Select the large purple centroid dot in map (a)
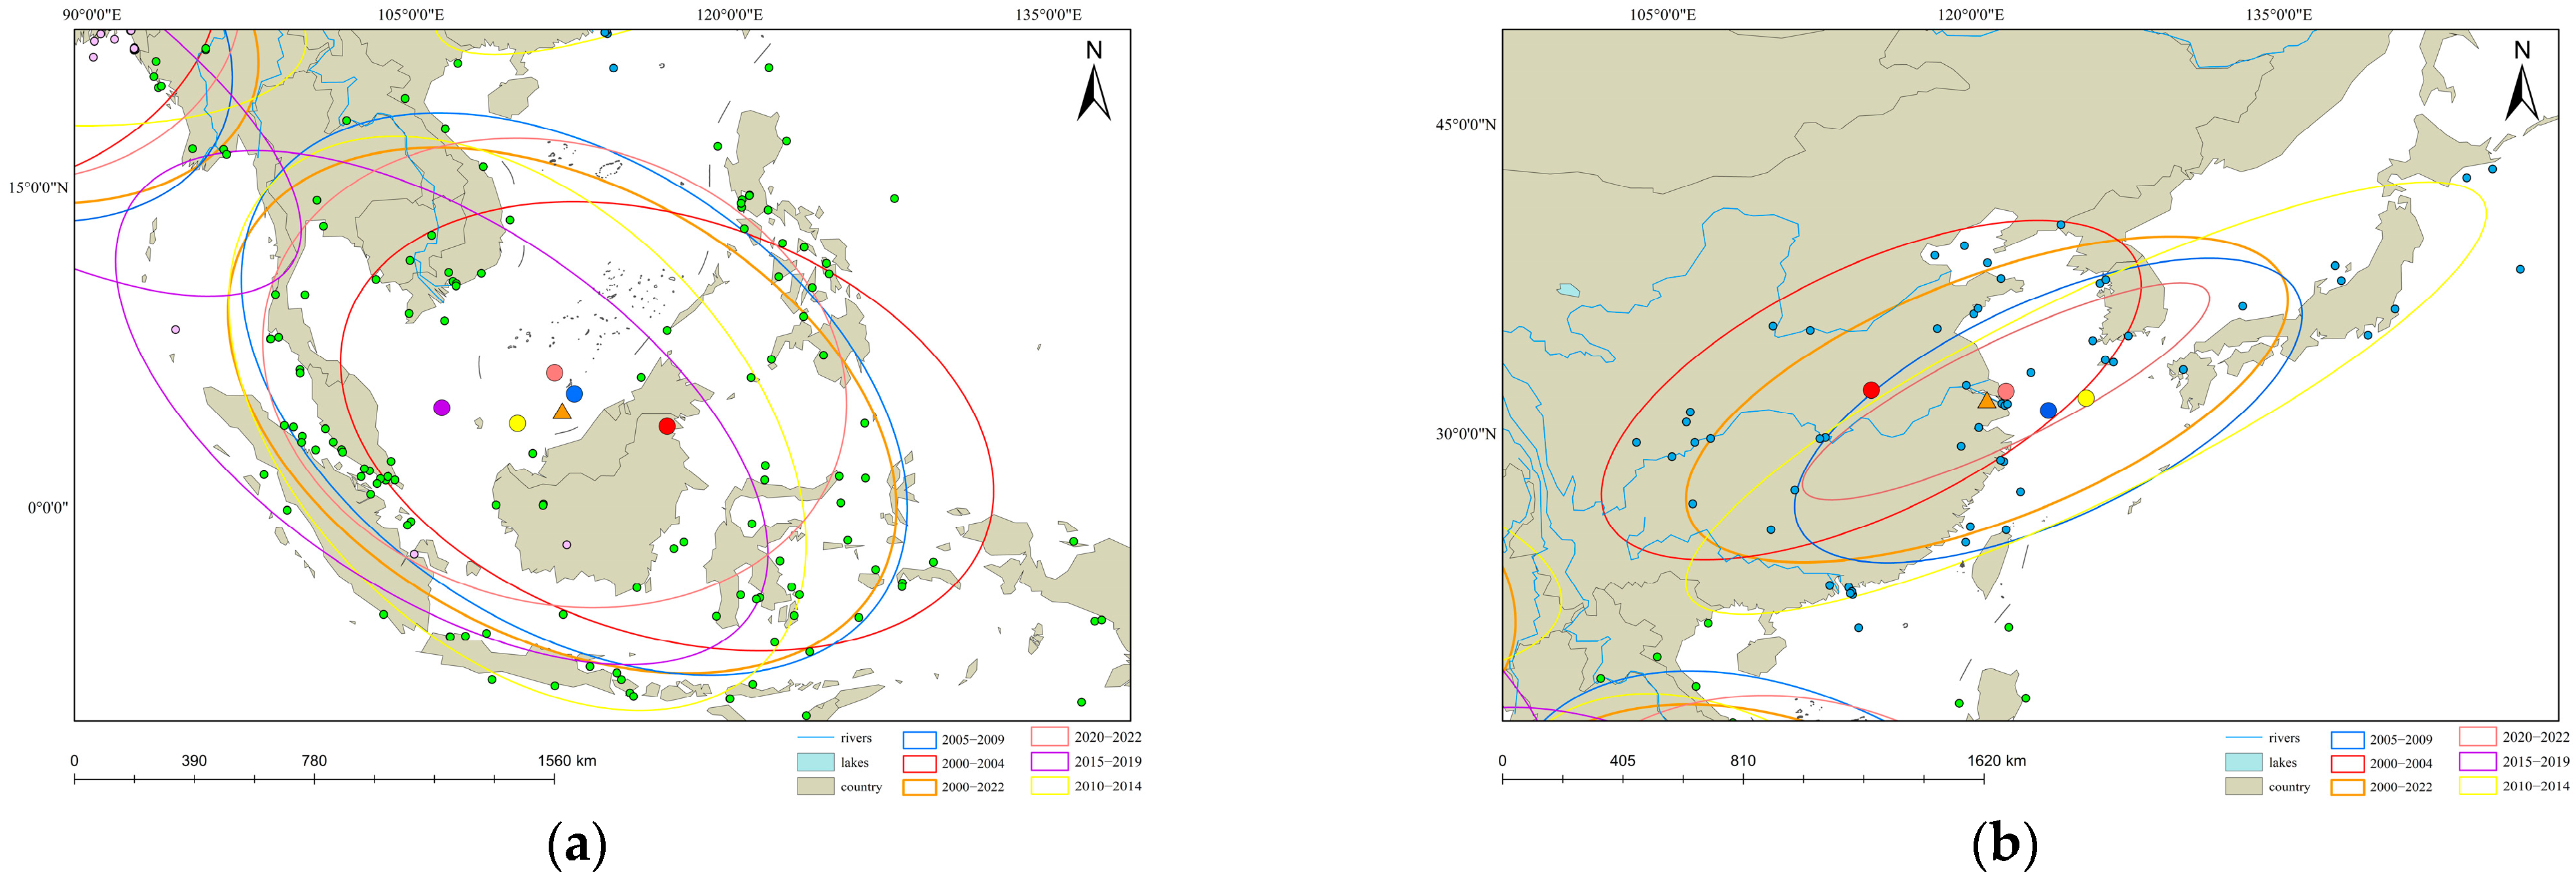The width and height of the screenshot is (2576, 882). (442, 407)
